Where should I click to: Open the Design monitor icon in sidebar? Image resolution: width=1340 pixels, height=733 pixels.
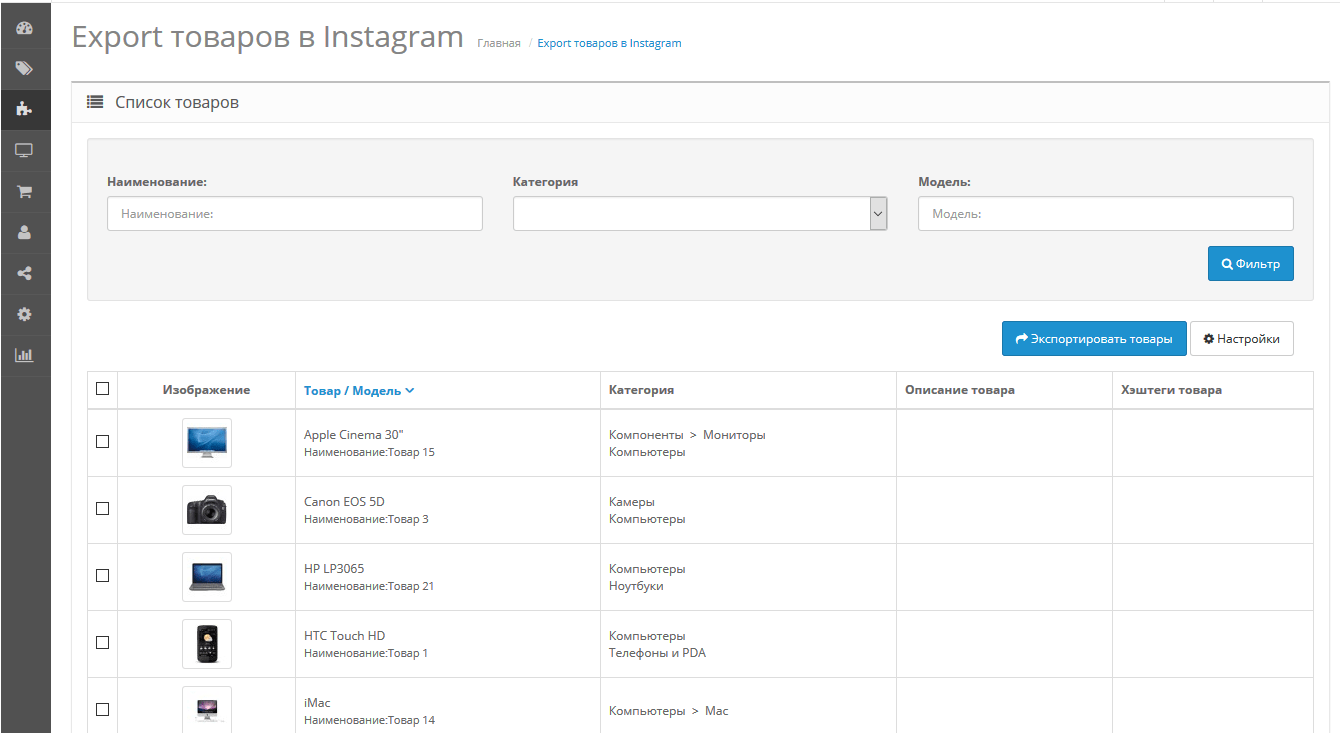[24, 150]
